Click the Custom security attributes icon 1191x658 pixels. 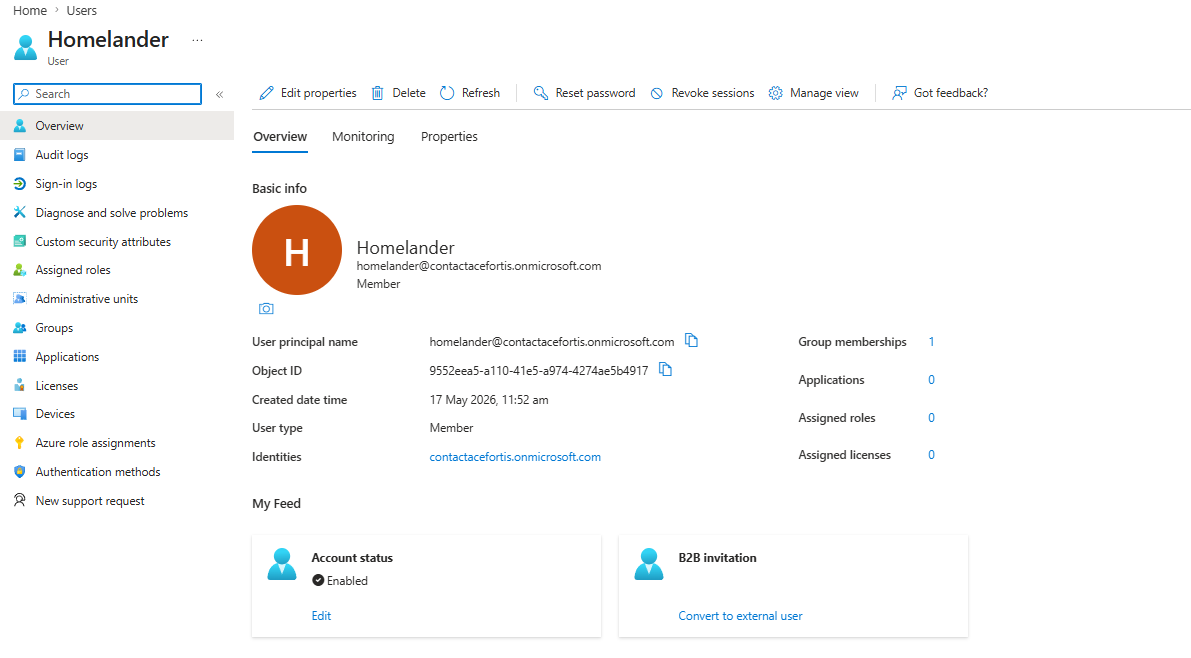20,241
